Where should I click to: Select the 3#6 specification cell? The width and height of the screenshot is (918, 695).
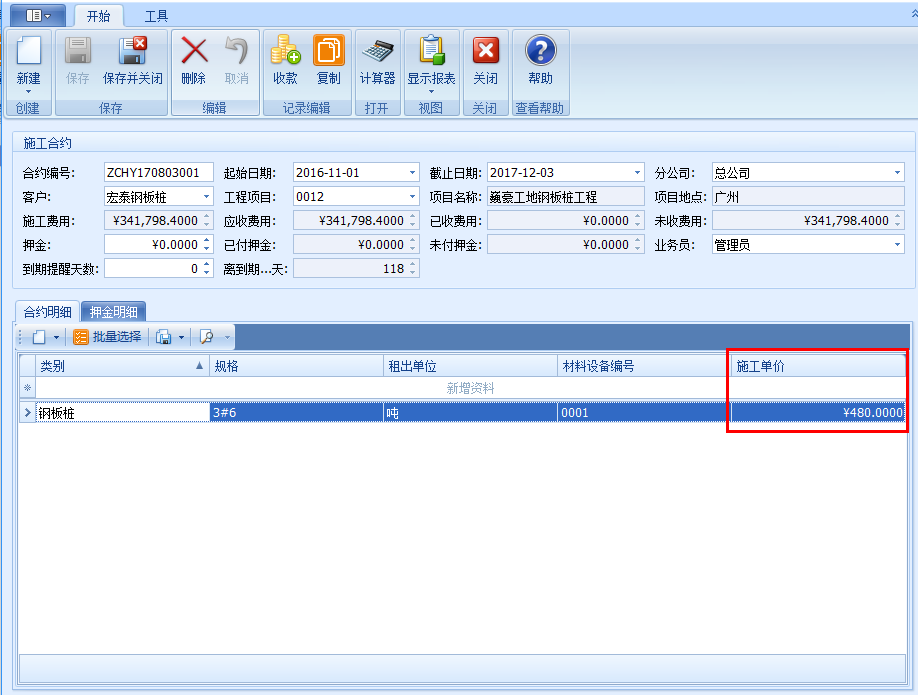(x=296, y=413)
